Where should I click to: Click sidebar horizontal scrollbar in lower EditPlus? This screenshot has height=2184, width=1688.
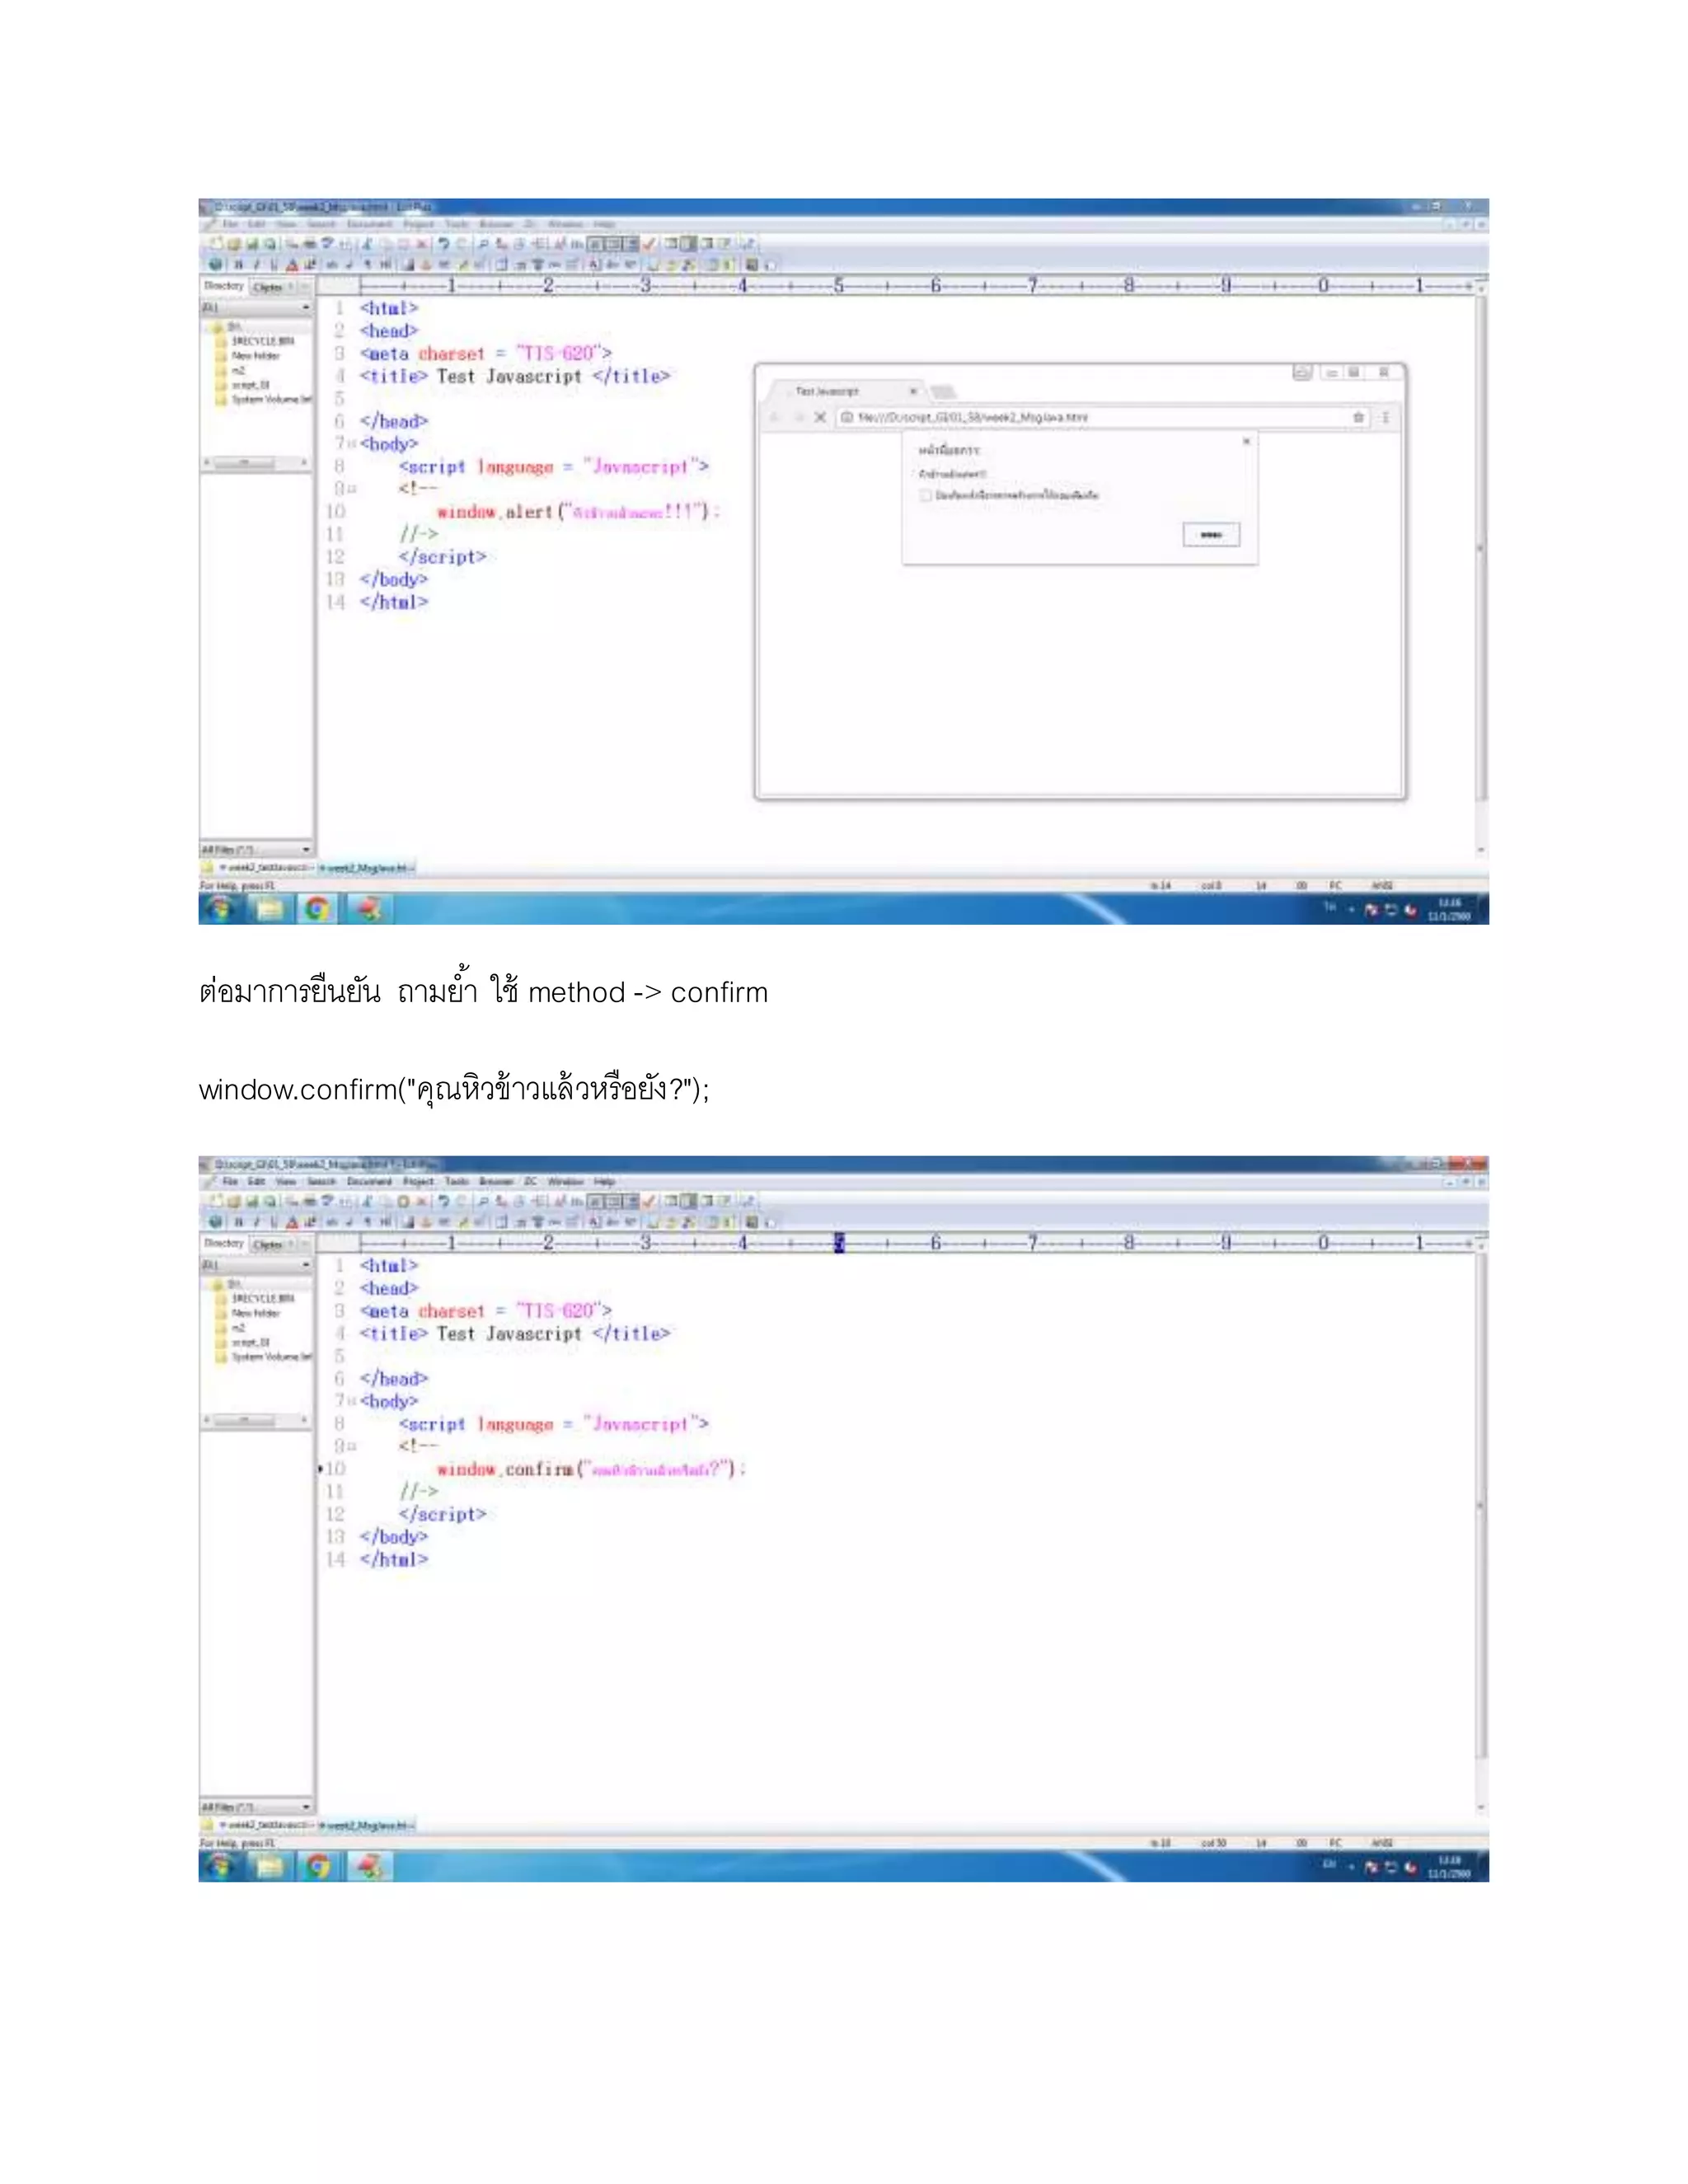[x=257, y=1420]
